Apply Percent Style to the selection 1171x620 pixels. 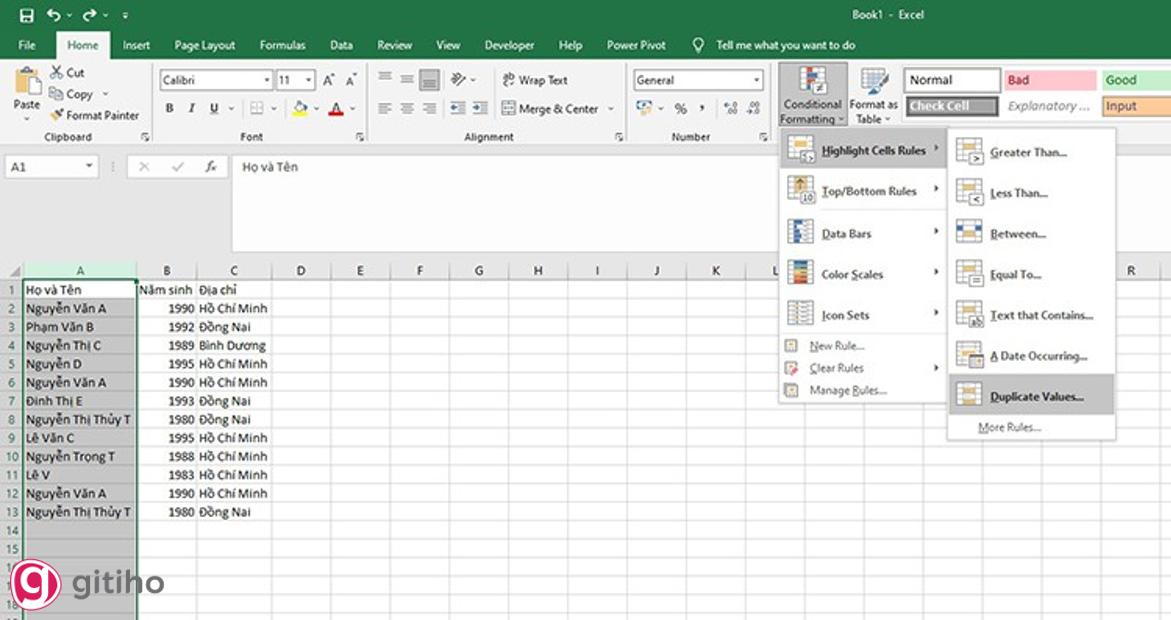(x=680, y=110)
